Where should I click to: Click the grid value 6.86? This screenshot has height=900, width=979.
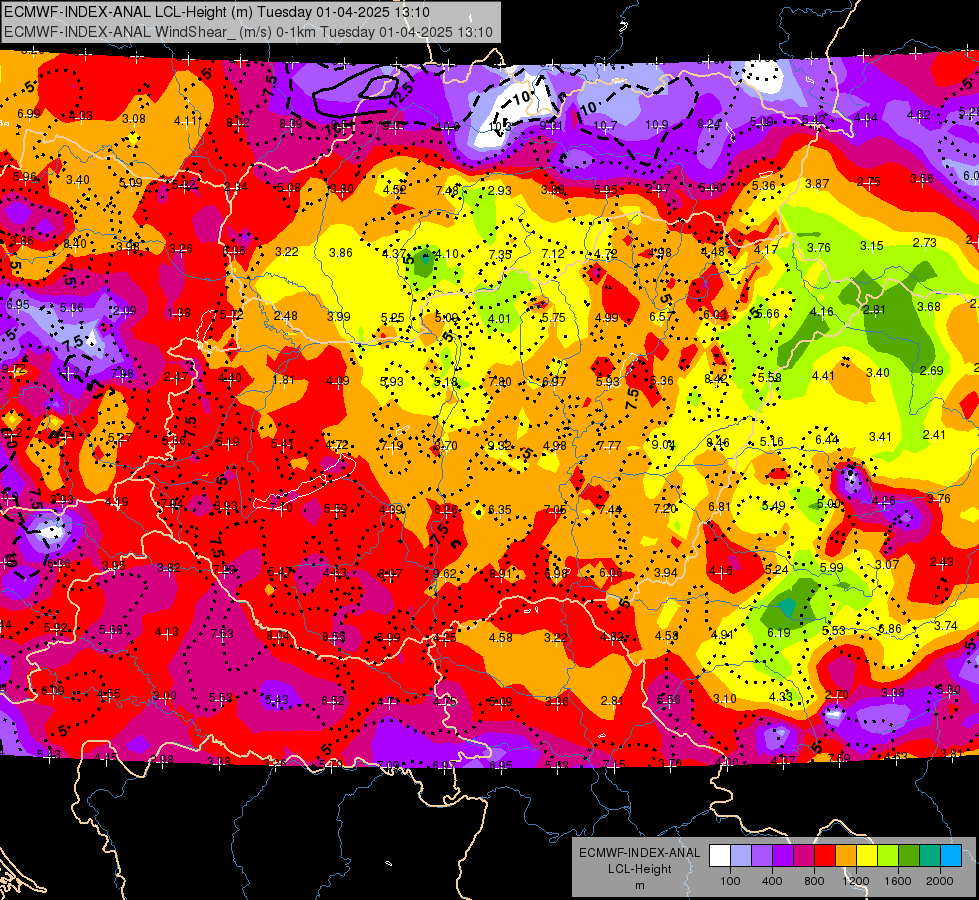pos(890,628)
